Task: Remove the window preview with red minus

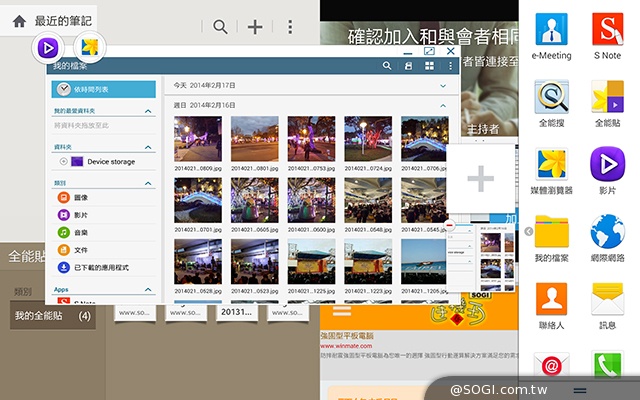Action: [449, 224]
